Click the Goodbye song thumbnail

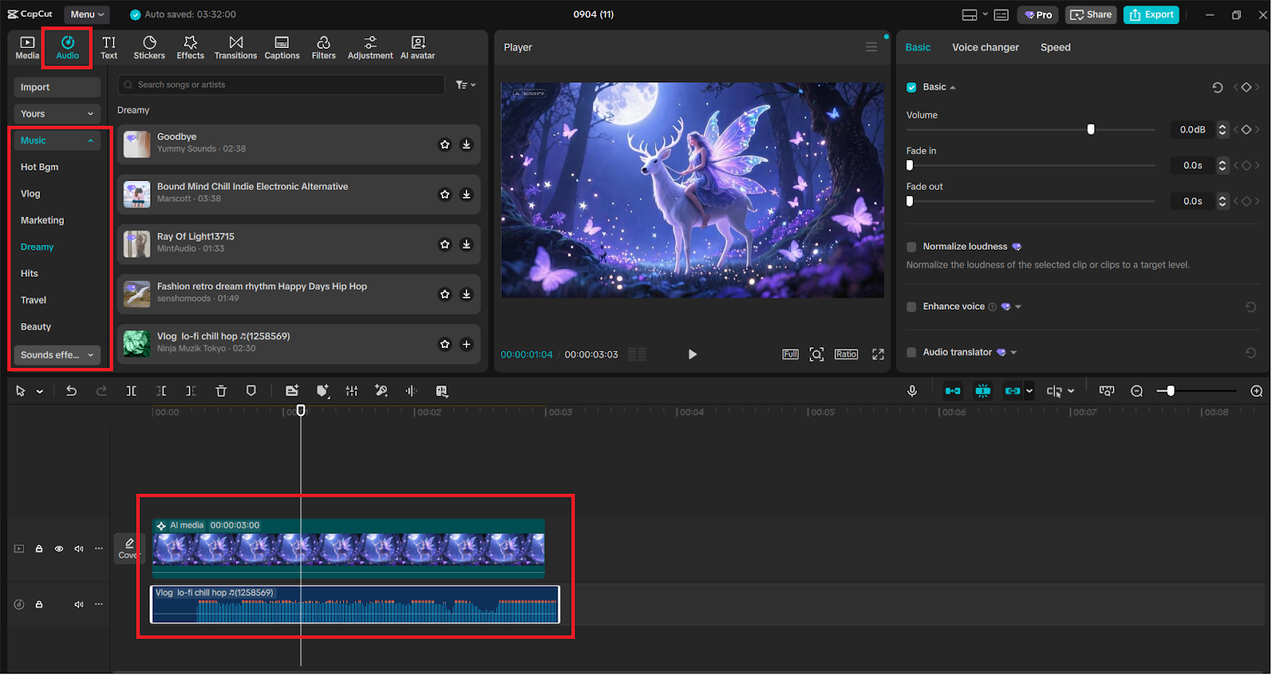pyautogui.click(x=137, y=144)
